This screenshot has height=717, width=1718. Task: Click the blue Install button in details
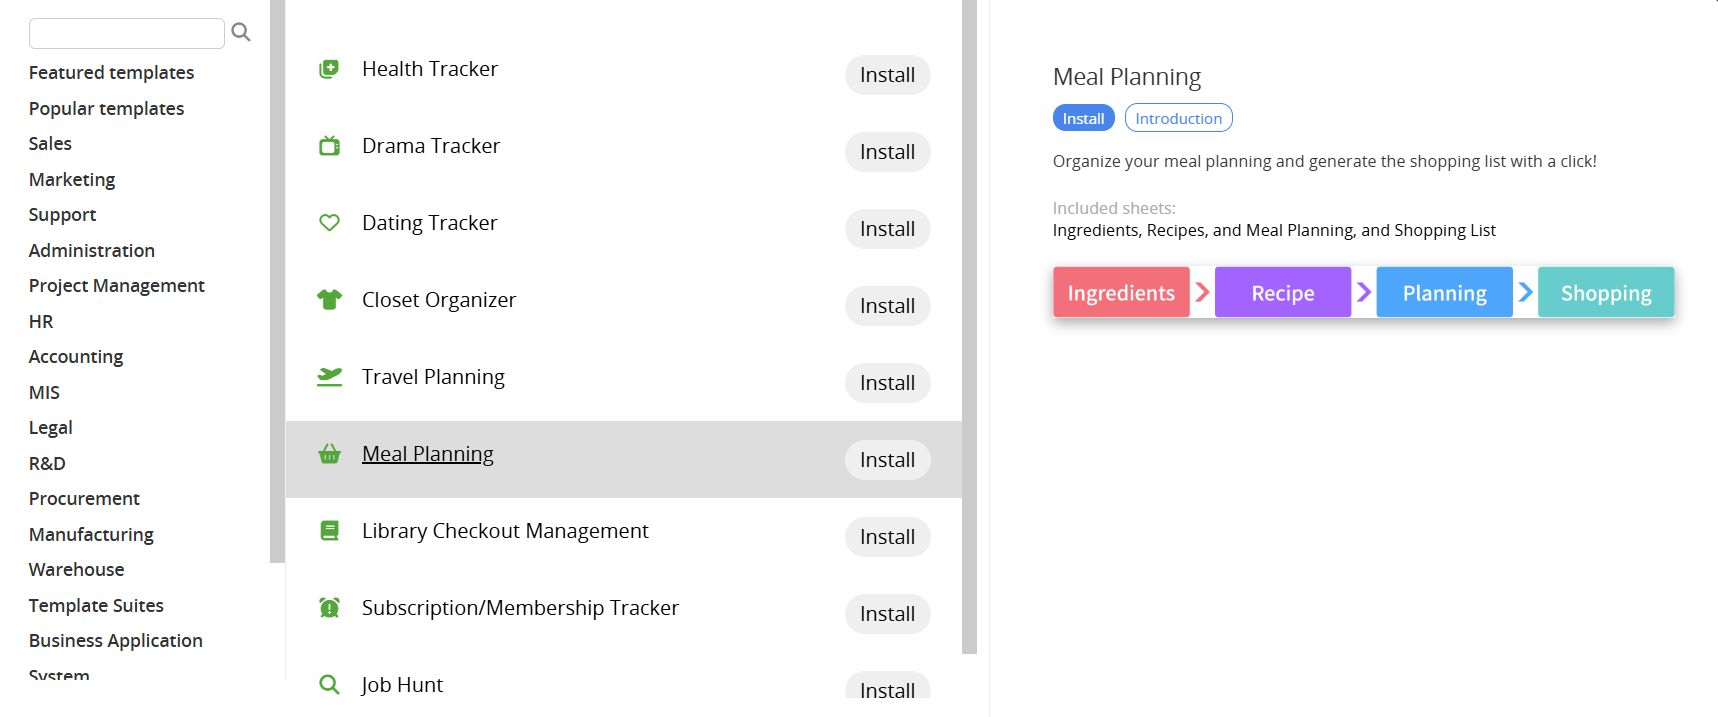pyautogui.click(x=1083, y=118)
